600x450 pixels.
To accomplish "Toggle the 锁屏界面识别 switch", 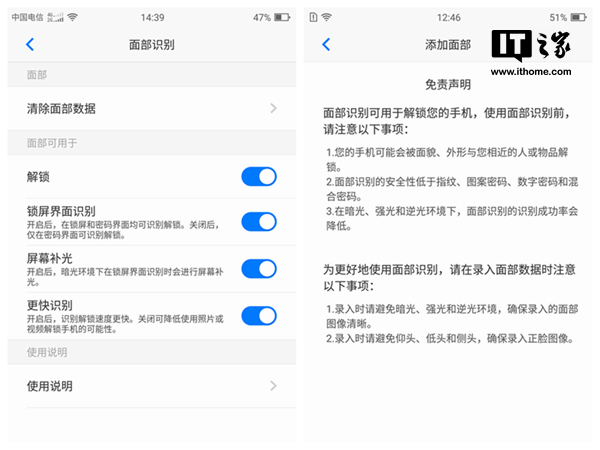I will [x=259, y=222].
